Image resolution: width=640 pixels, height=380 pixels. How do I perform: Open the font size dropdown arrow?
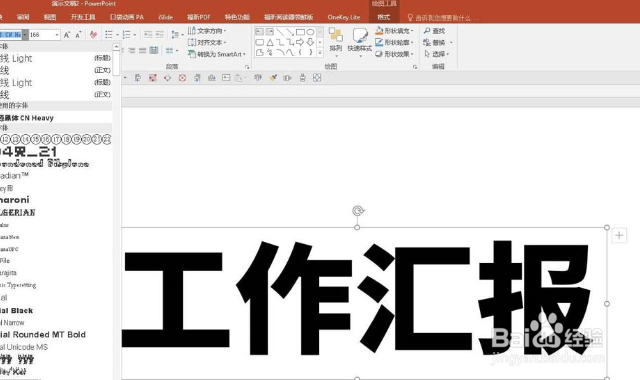[57, 35]
